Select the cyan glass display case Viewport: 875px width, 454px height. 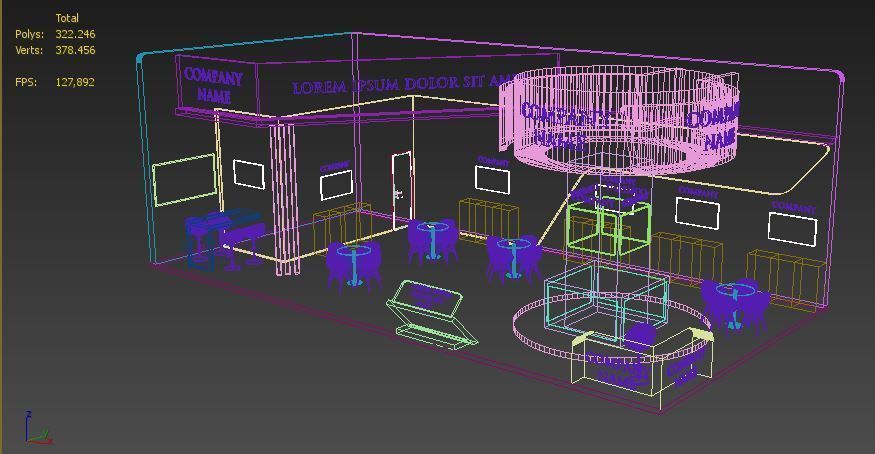[x=607, y=301]
